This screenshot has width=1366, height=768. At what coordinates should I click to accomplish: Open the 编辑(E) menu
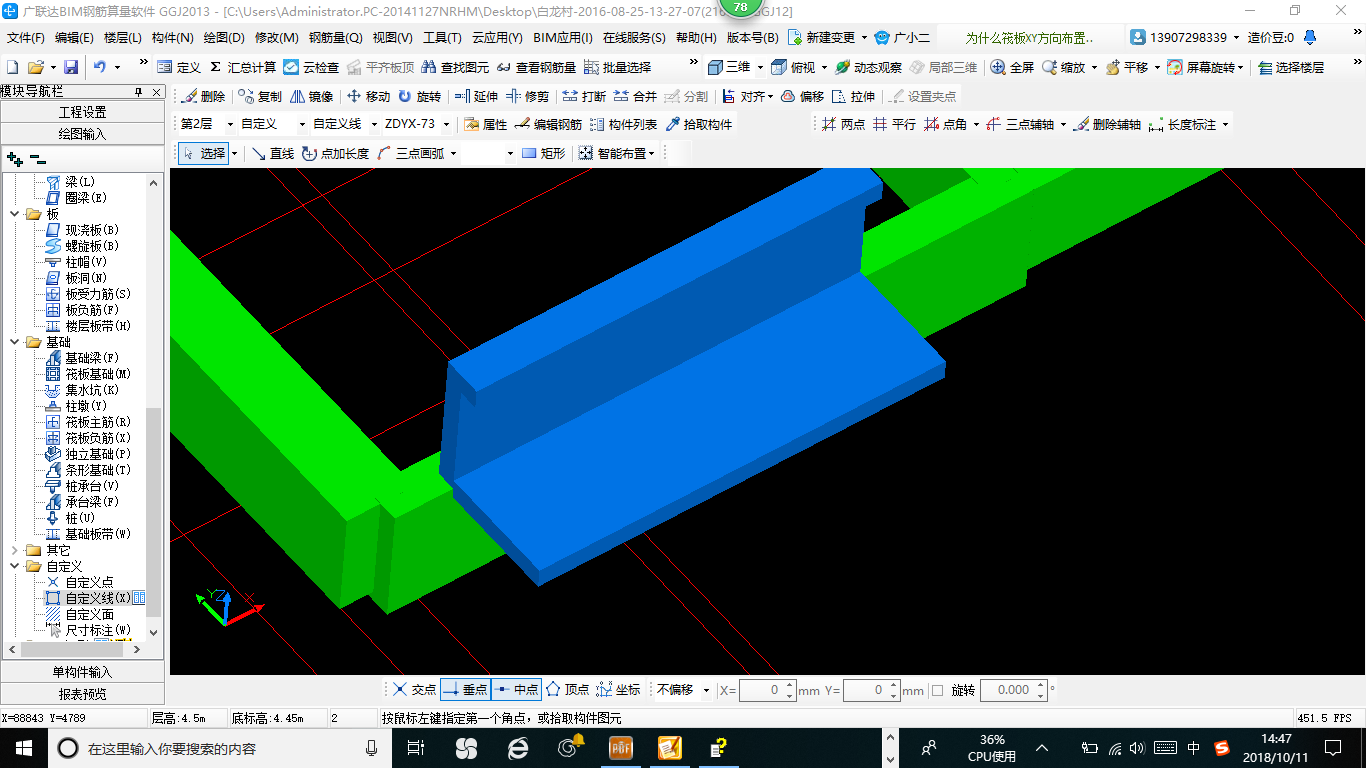click(x=74, y=38)
